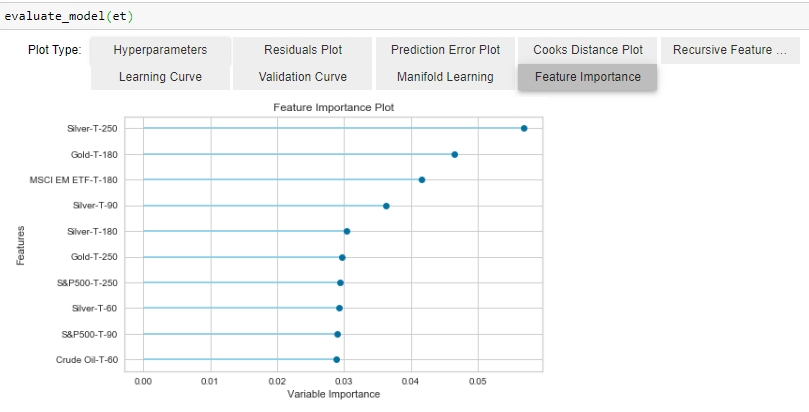Click the Crude Oil-T-60 feature label
This screenshot has width=809, height=412.
coord(87,360)
